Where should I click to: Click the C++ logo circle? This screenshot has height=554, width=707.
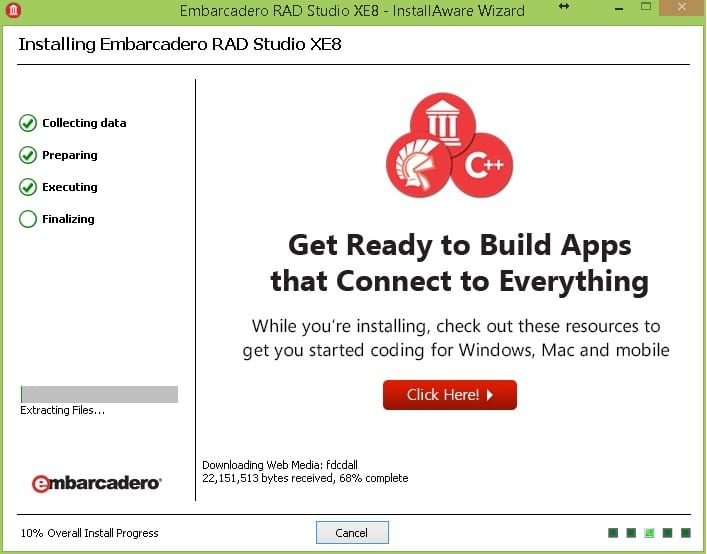[482, 165]
